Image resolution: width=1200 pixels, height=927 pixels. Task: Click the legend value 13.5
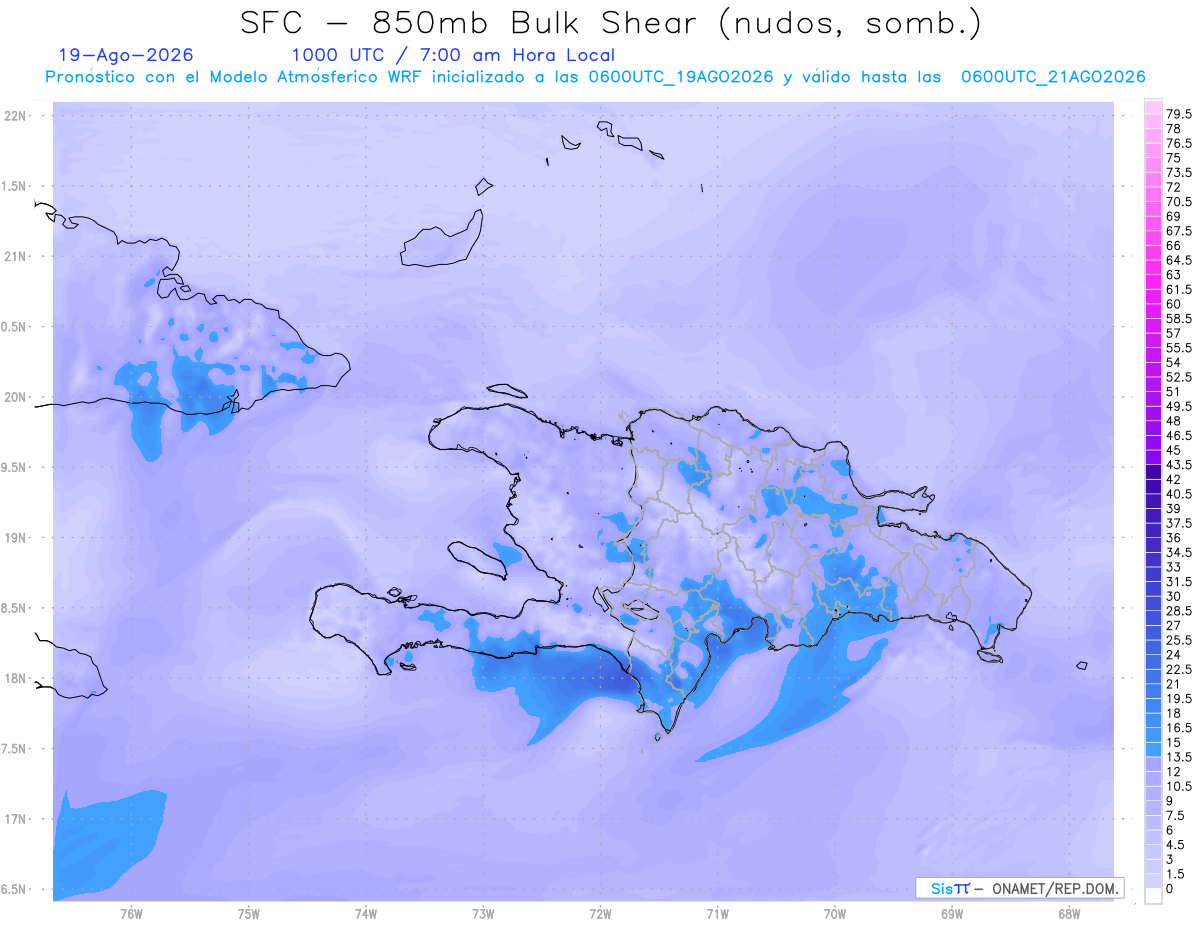pos(1179,756)
